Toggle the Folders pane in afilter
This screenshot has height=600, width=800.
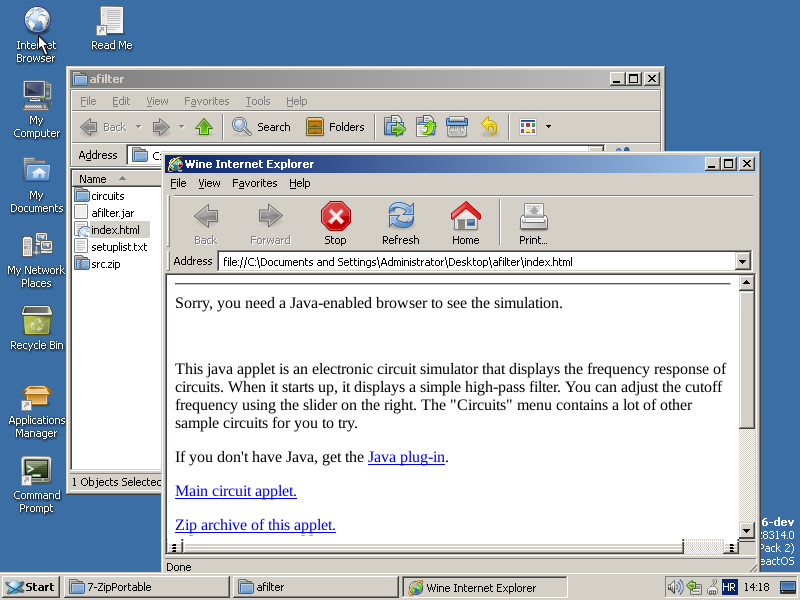coord(335,127)
